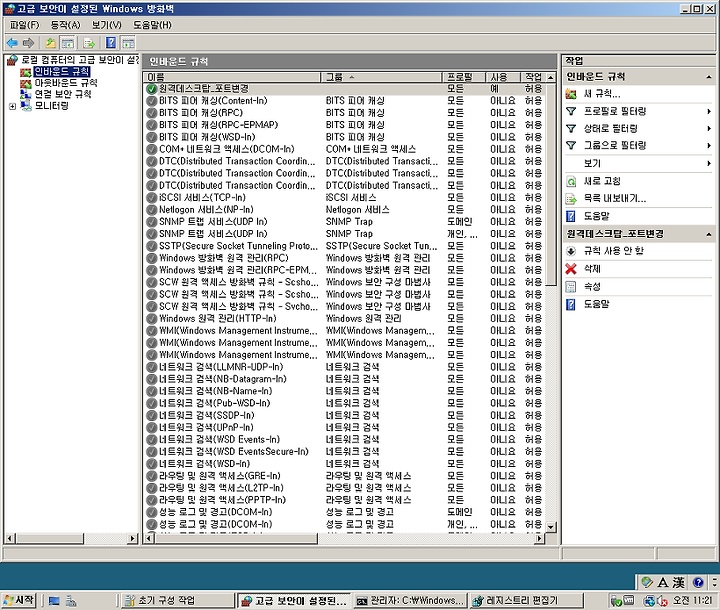Click the 새 규칙... action link
720x610 pixels.
click(x=602, y=94)
